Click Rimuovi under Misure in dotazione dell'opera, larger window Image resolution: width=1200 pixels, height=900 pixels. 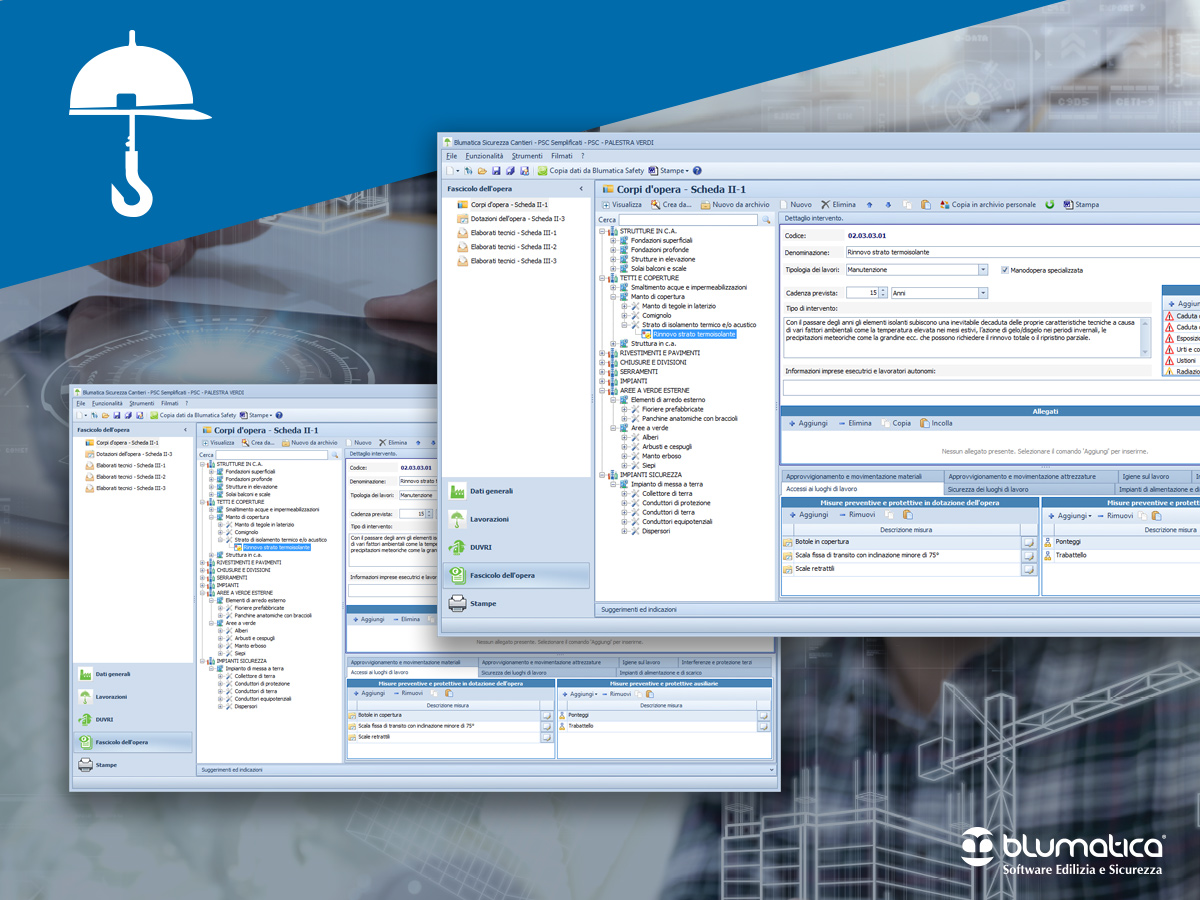click(x=857, y=515)
